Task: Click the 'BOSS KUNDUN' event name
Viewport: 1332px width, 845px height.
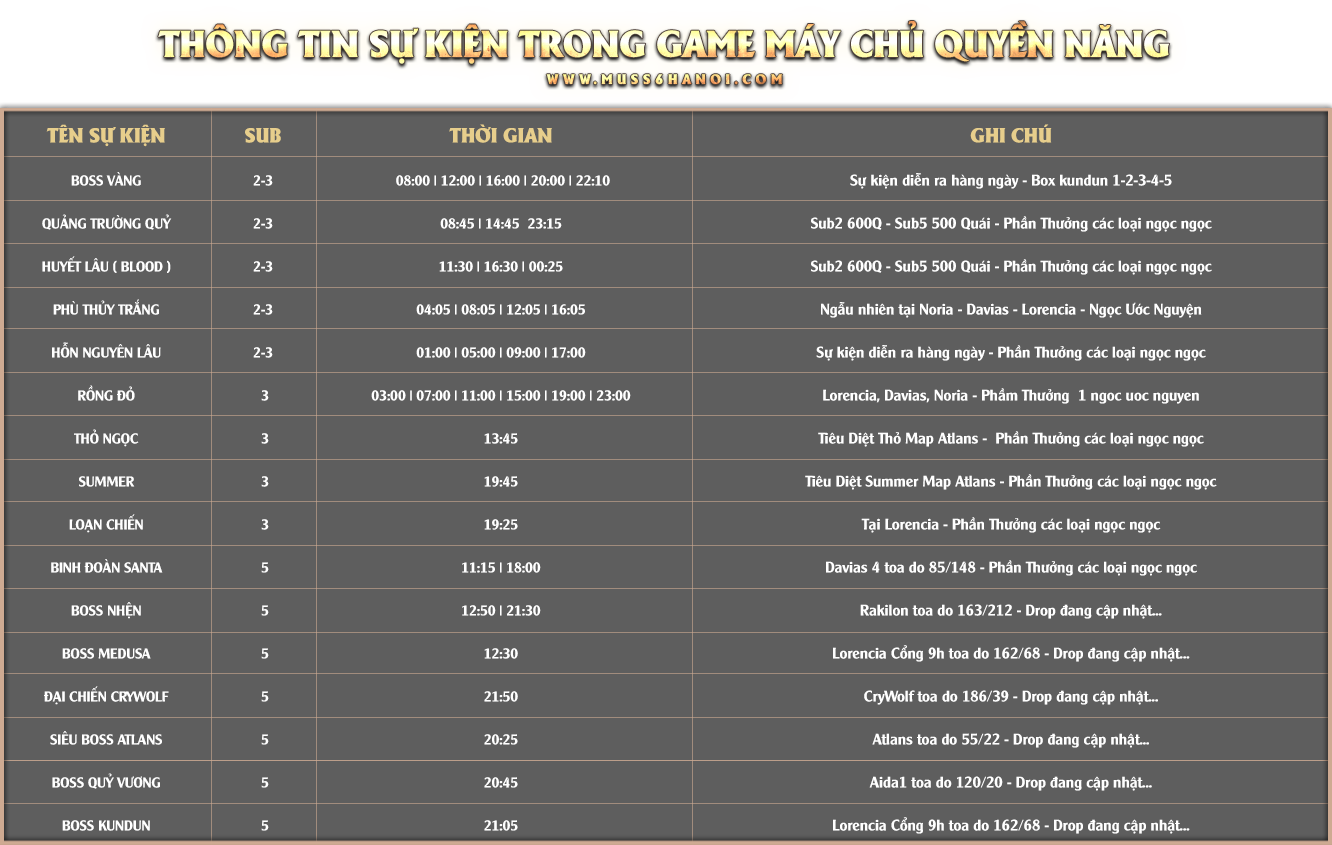Action: click(106, 826)
